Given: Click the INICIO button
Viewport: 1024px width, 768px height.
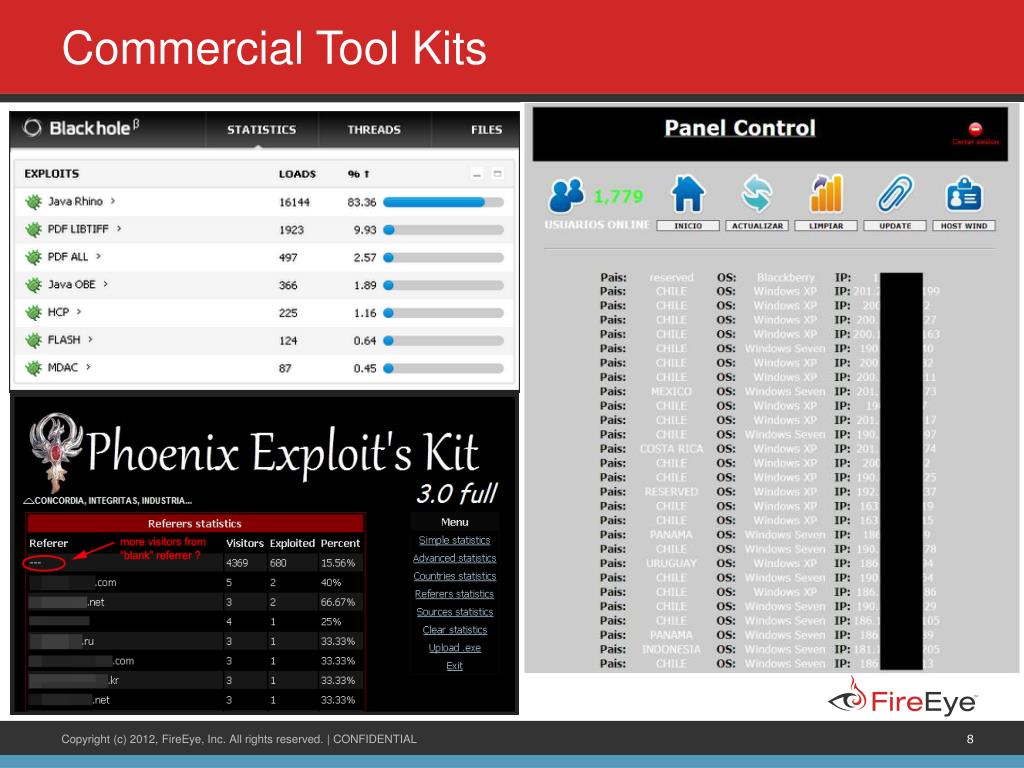Looking at the screenshot, I should click(688, 226).
